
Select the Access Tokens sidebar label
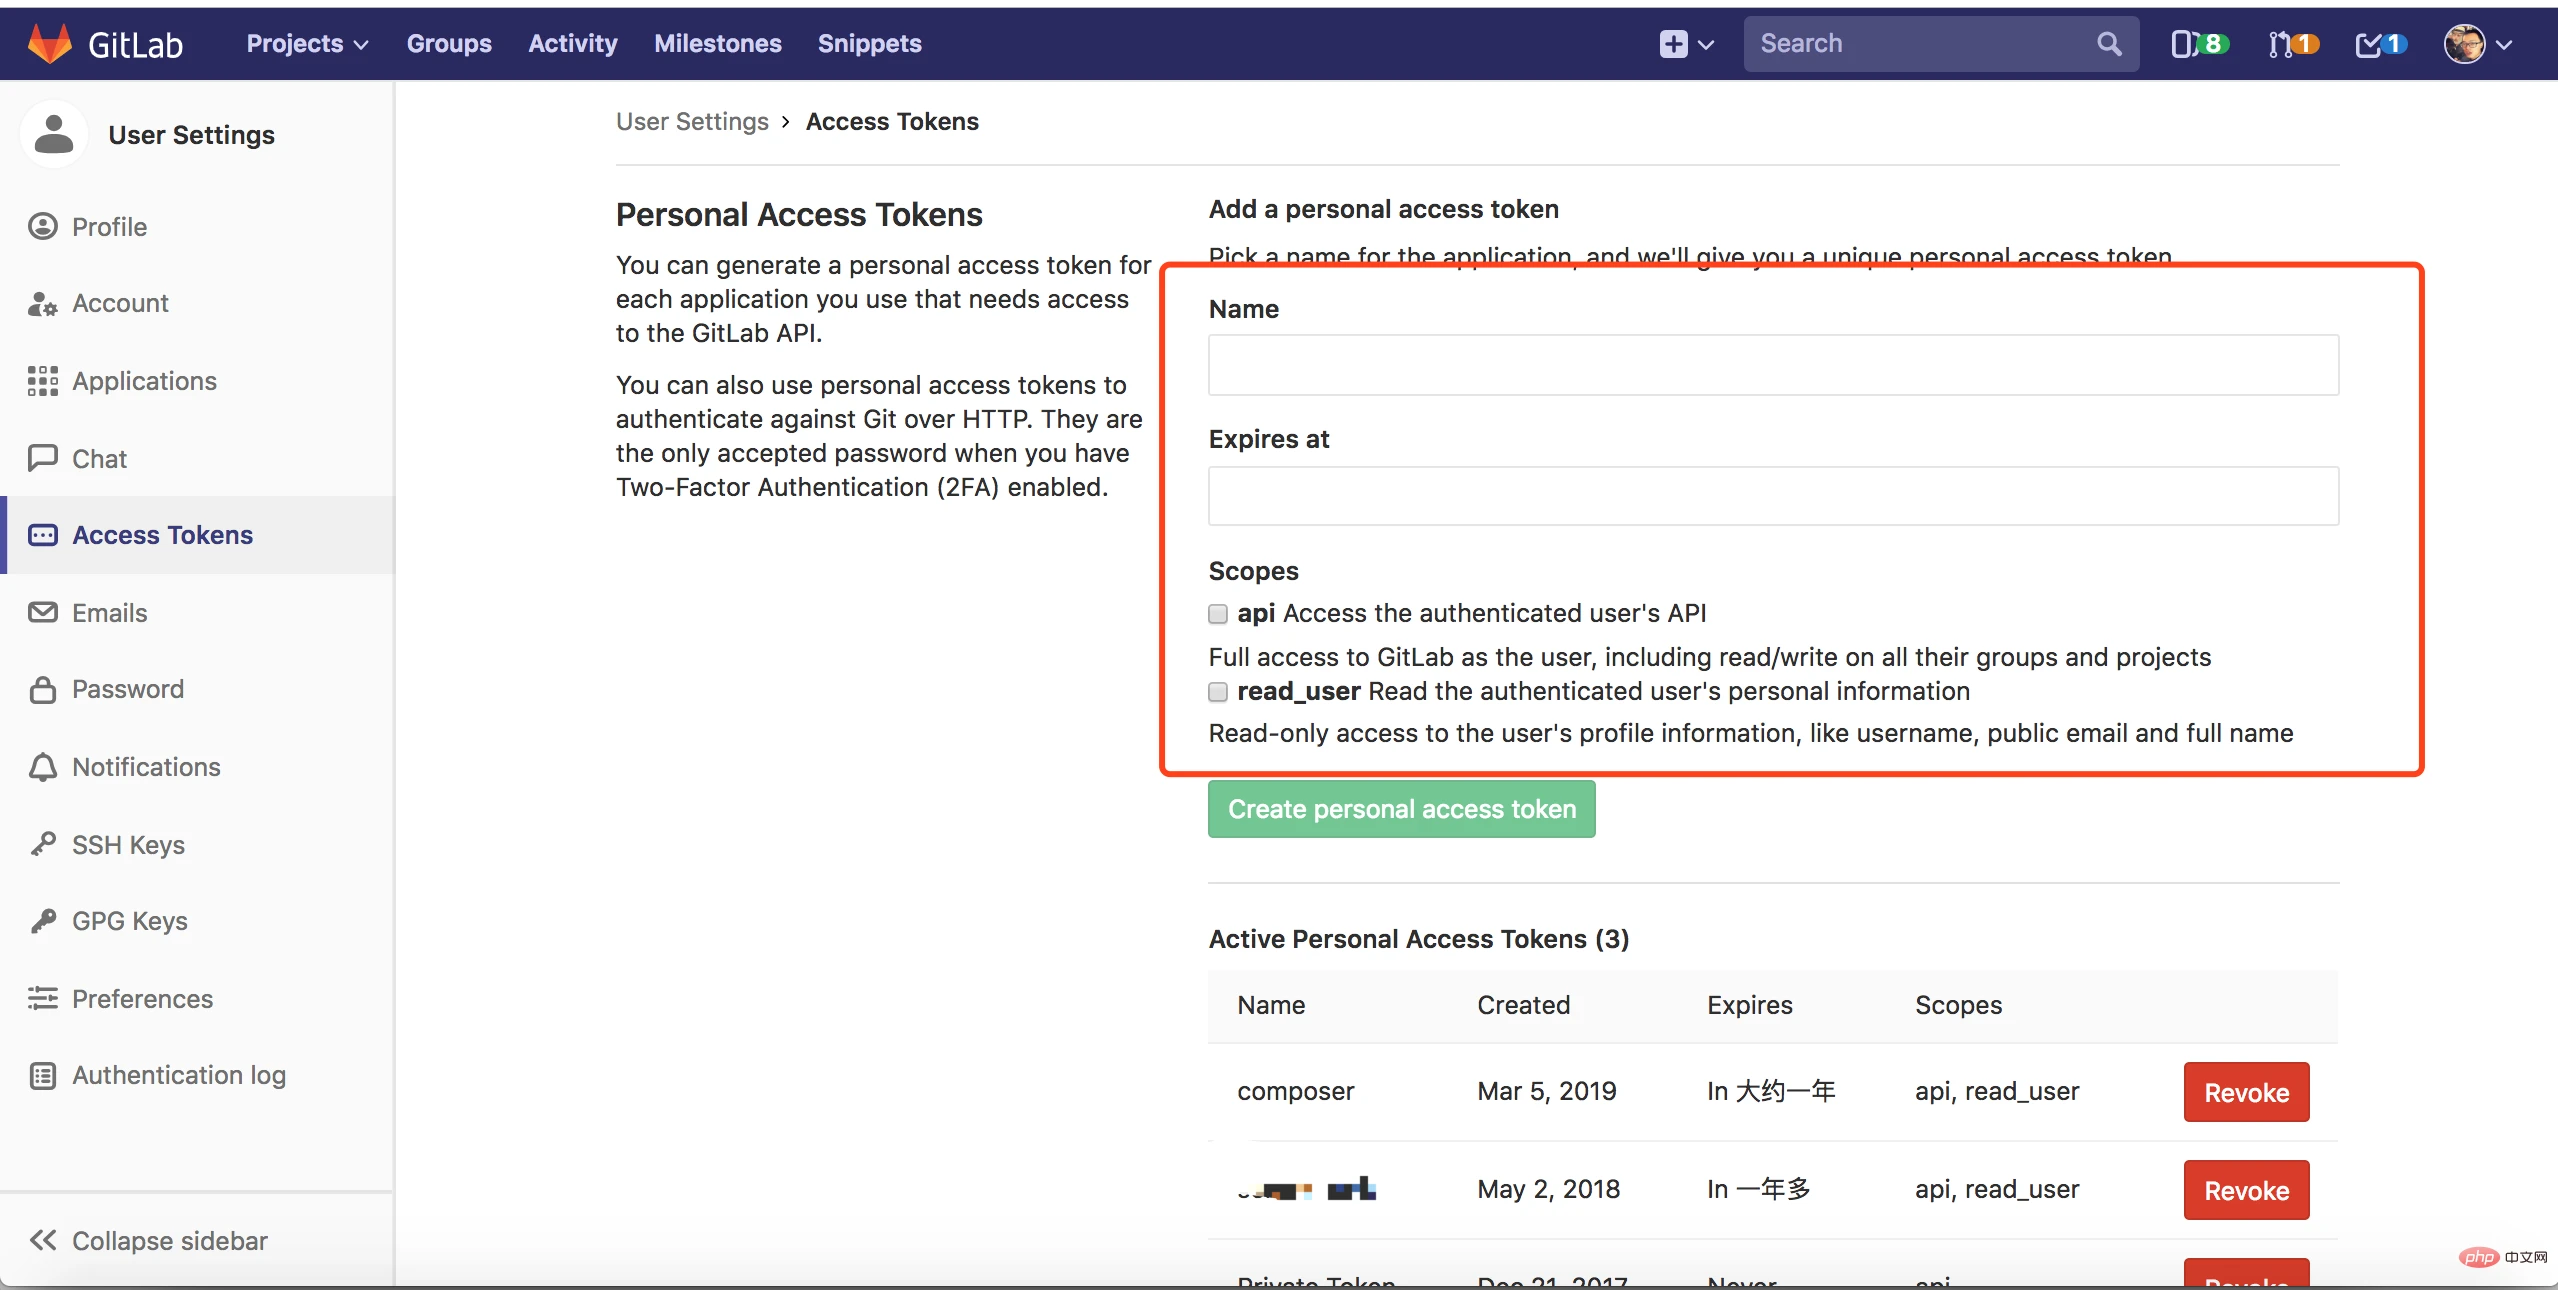[x=163, y=535]
